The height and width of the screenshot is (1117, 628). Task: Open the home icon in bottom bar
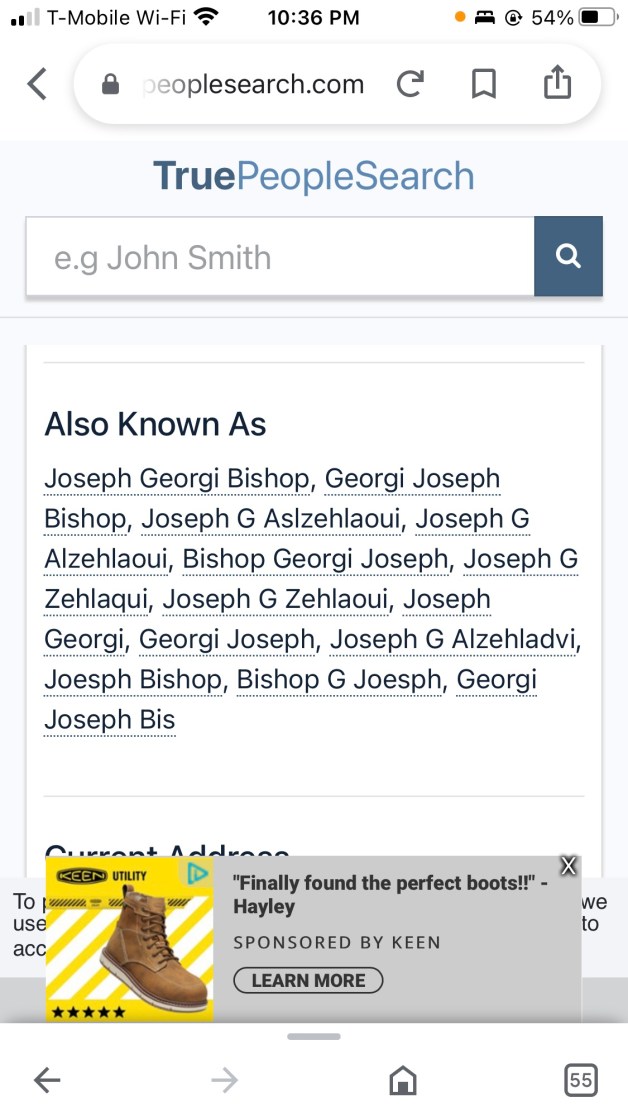coord(402,1080)
